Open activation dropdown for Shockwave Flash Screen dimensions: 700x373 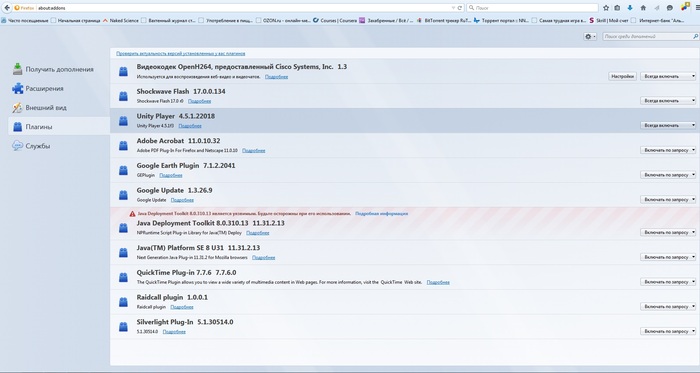668,101
